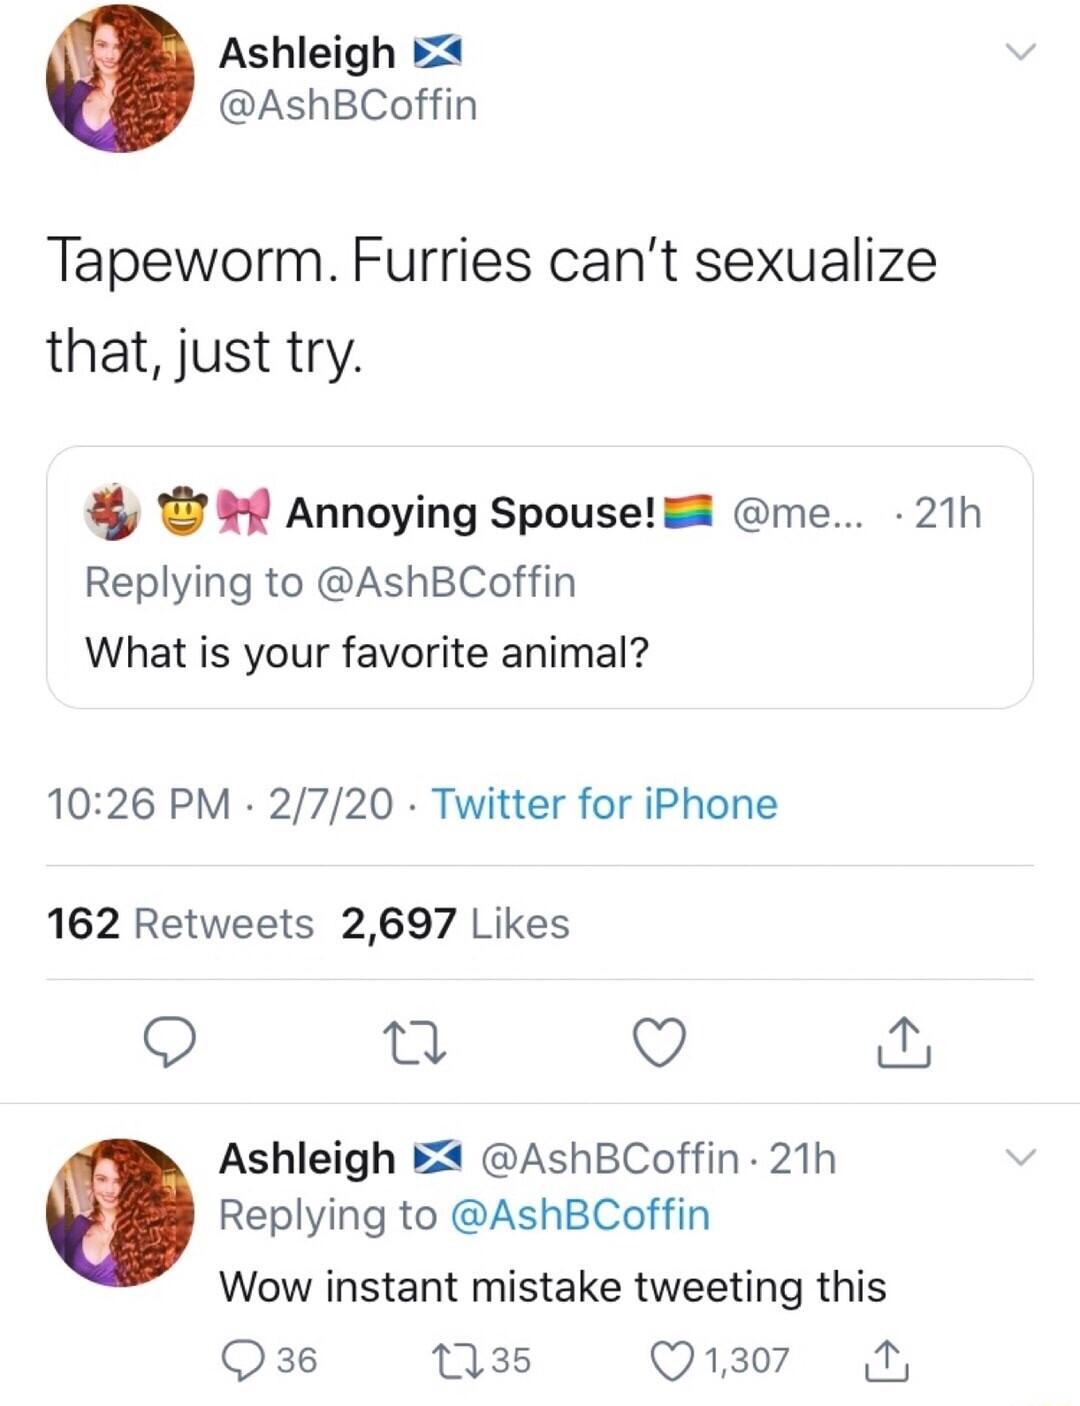The image size is (1080, 1406).
Task: Open the 162 Retweets list
Action: click(x=178, y=923)
